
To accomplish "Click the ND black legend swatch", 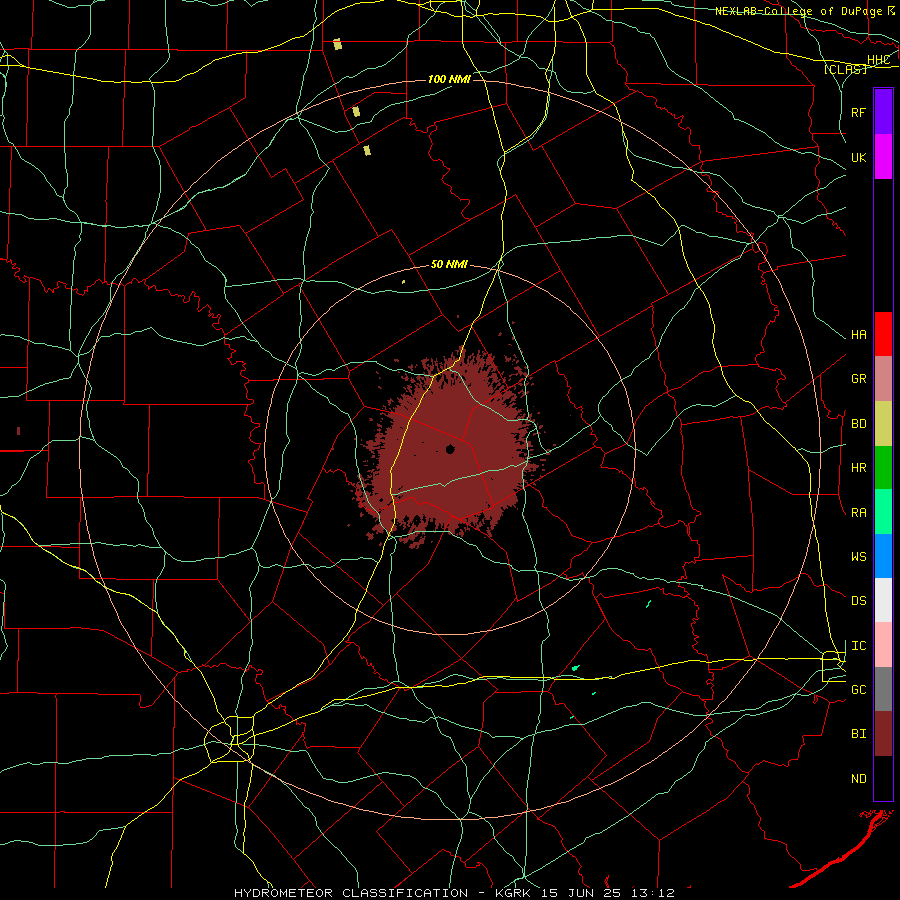I will pyautogui.click(x=883, y=778).
